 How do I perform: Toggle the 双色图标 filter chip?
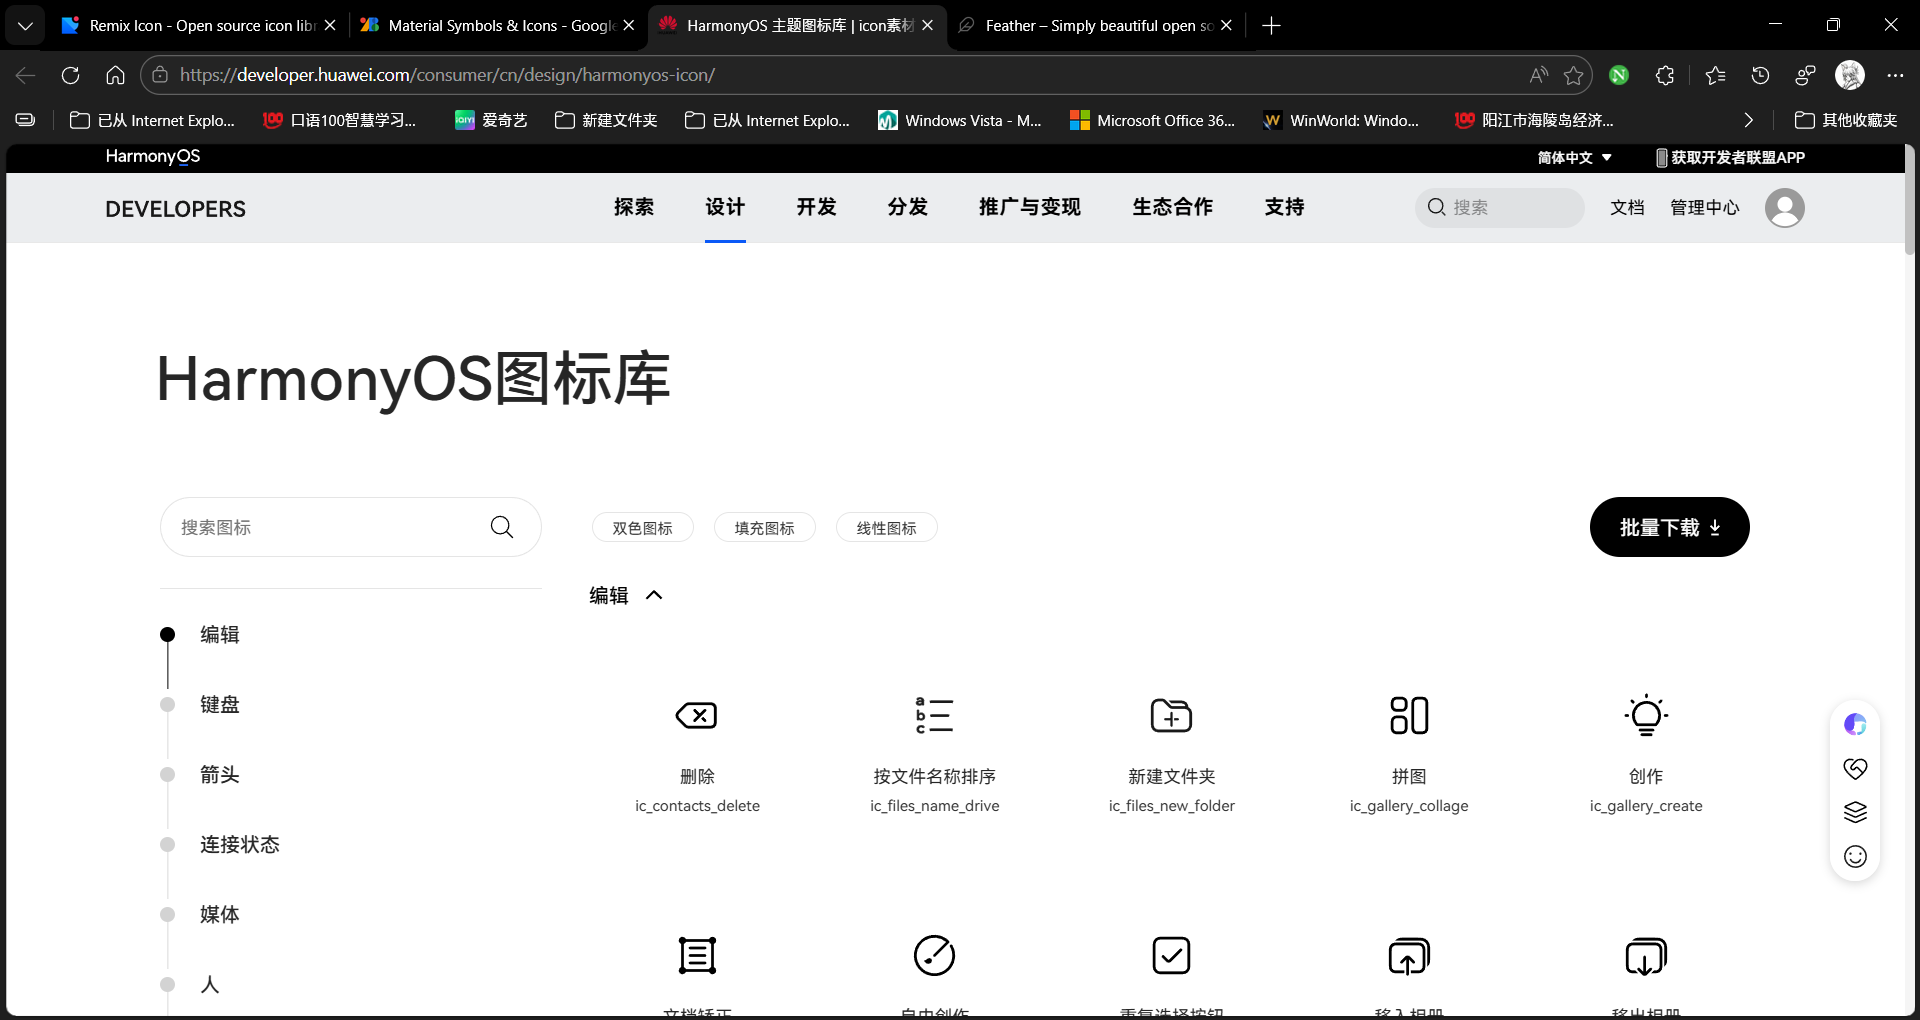[642, 528]
